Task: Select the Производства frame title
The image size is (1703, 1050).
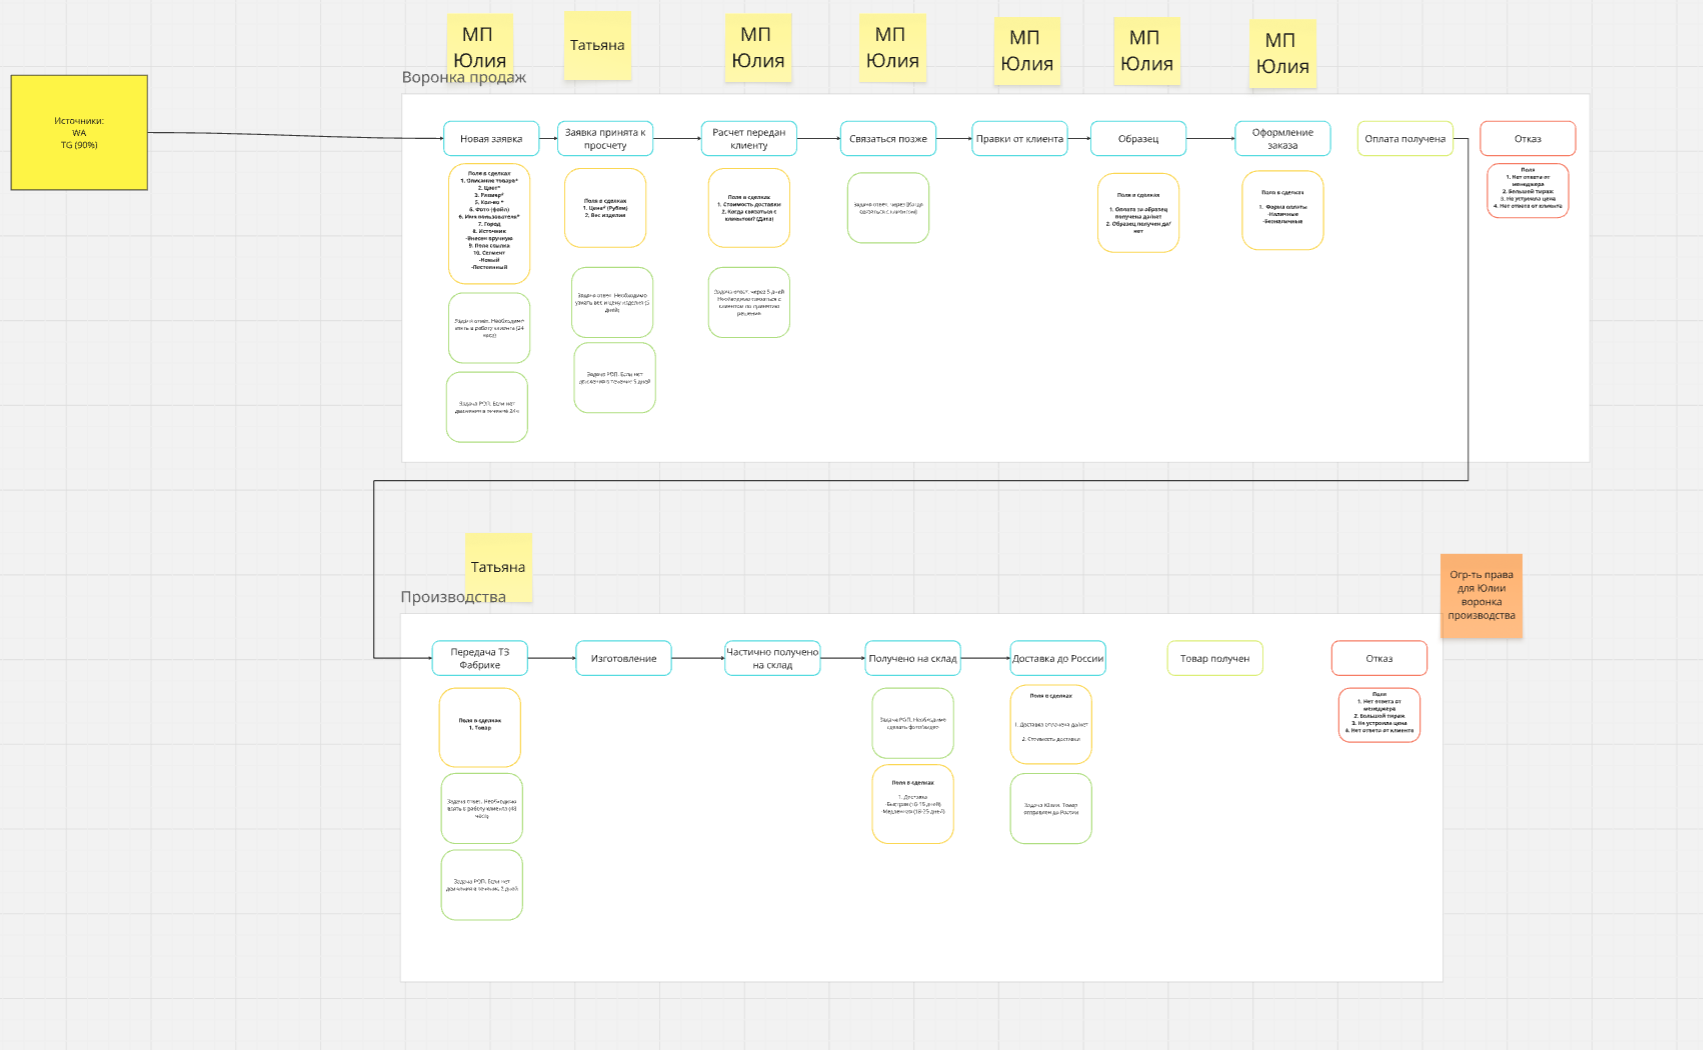Action: (453, 597)
